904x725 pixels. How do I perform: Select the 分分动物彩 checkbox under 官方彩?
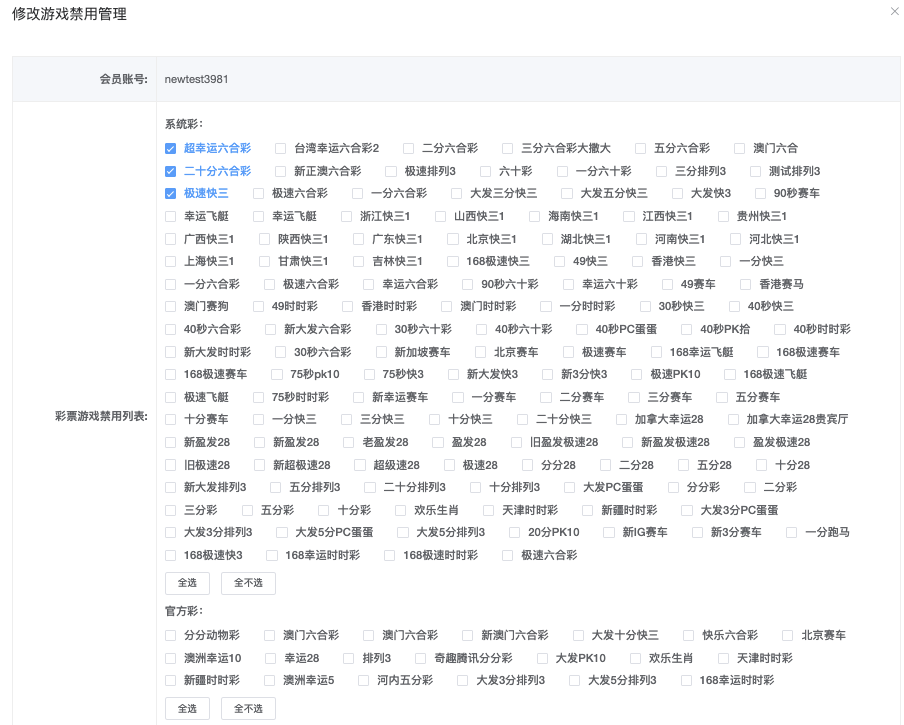click(171, 635)
